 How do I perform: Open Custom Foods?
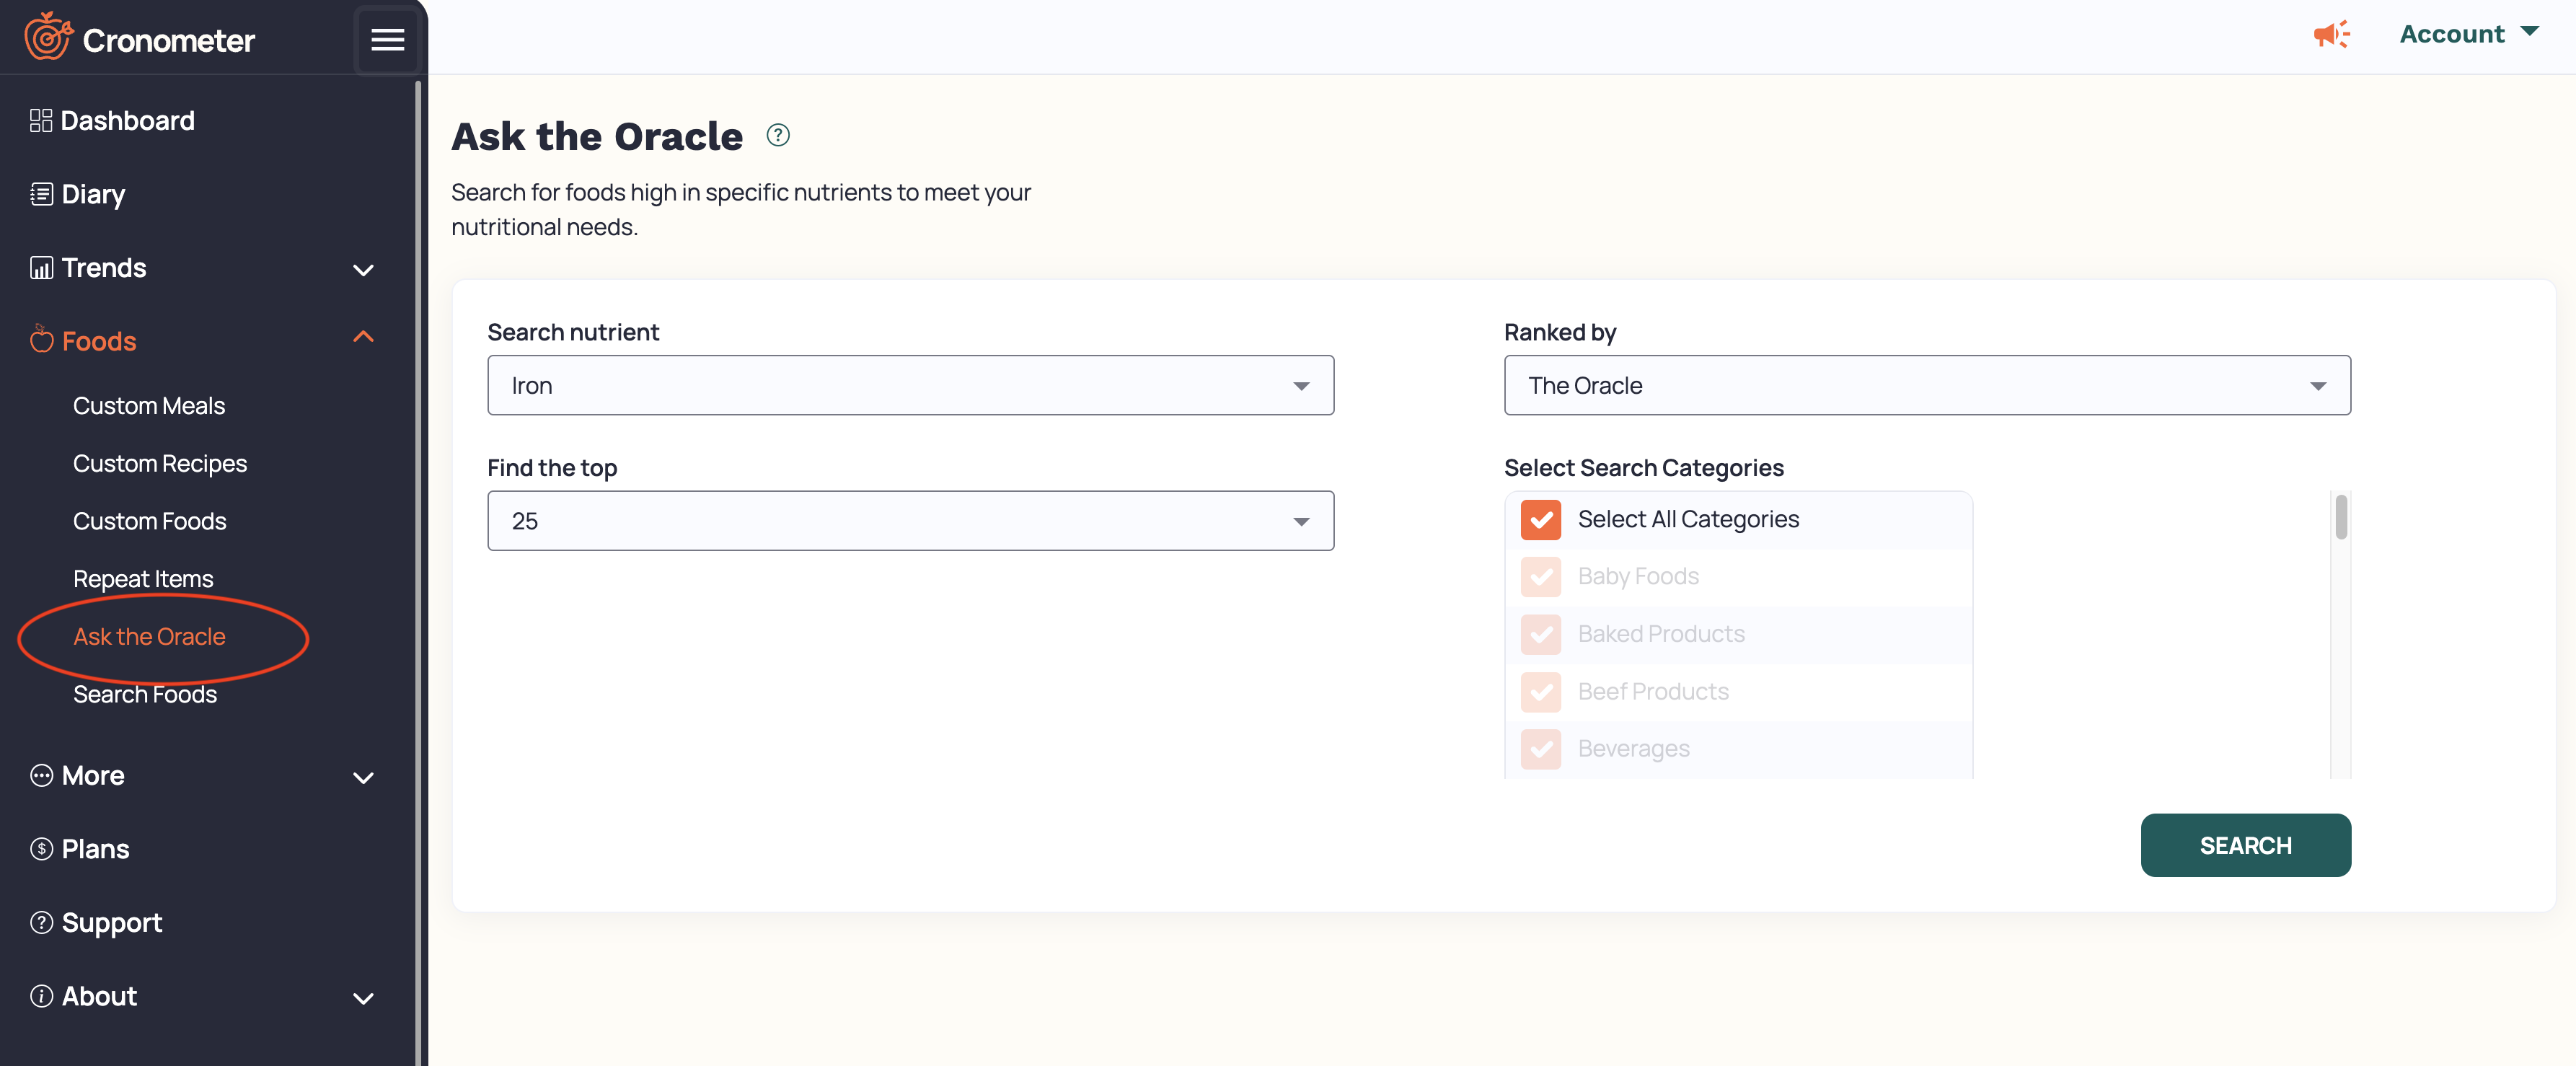pos(150,521)
